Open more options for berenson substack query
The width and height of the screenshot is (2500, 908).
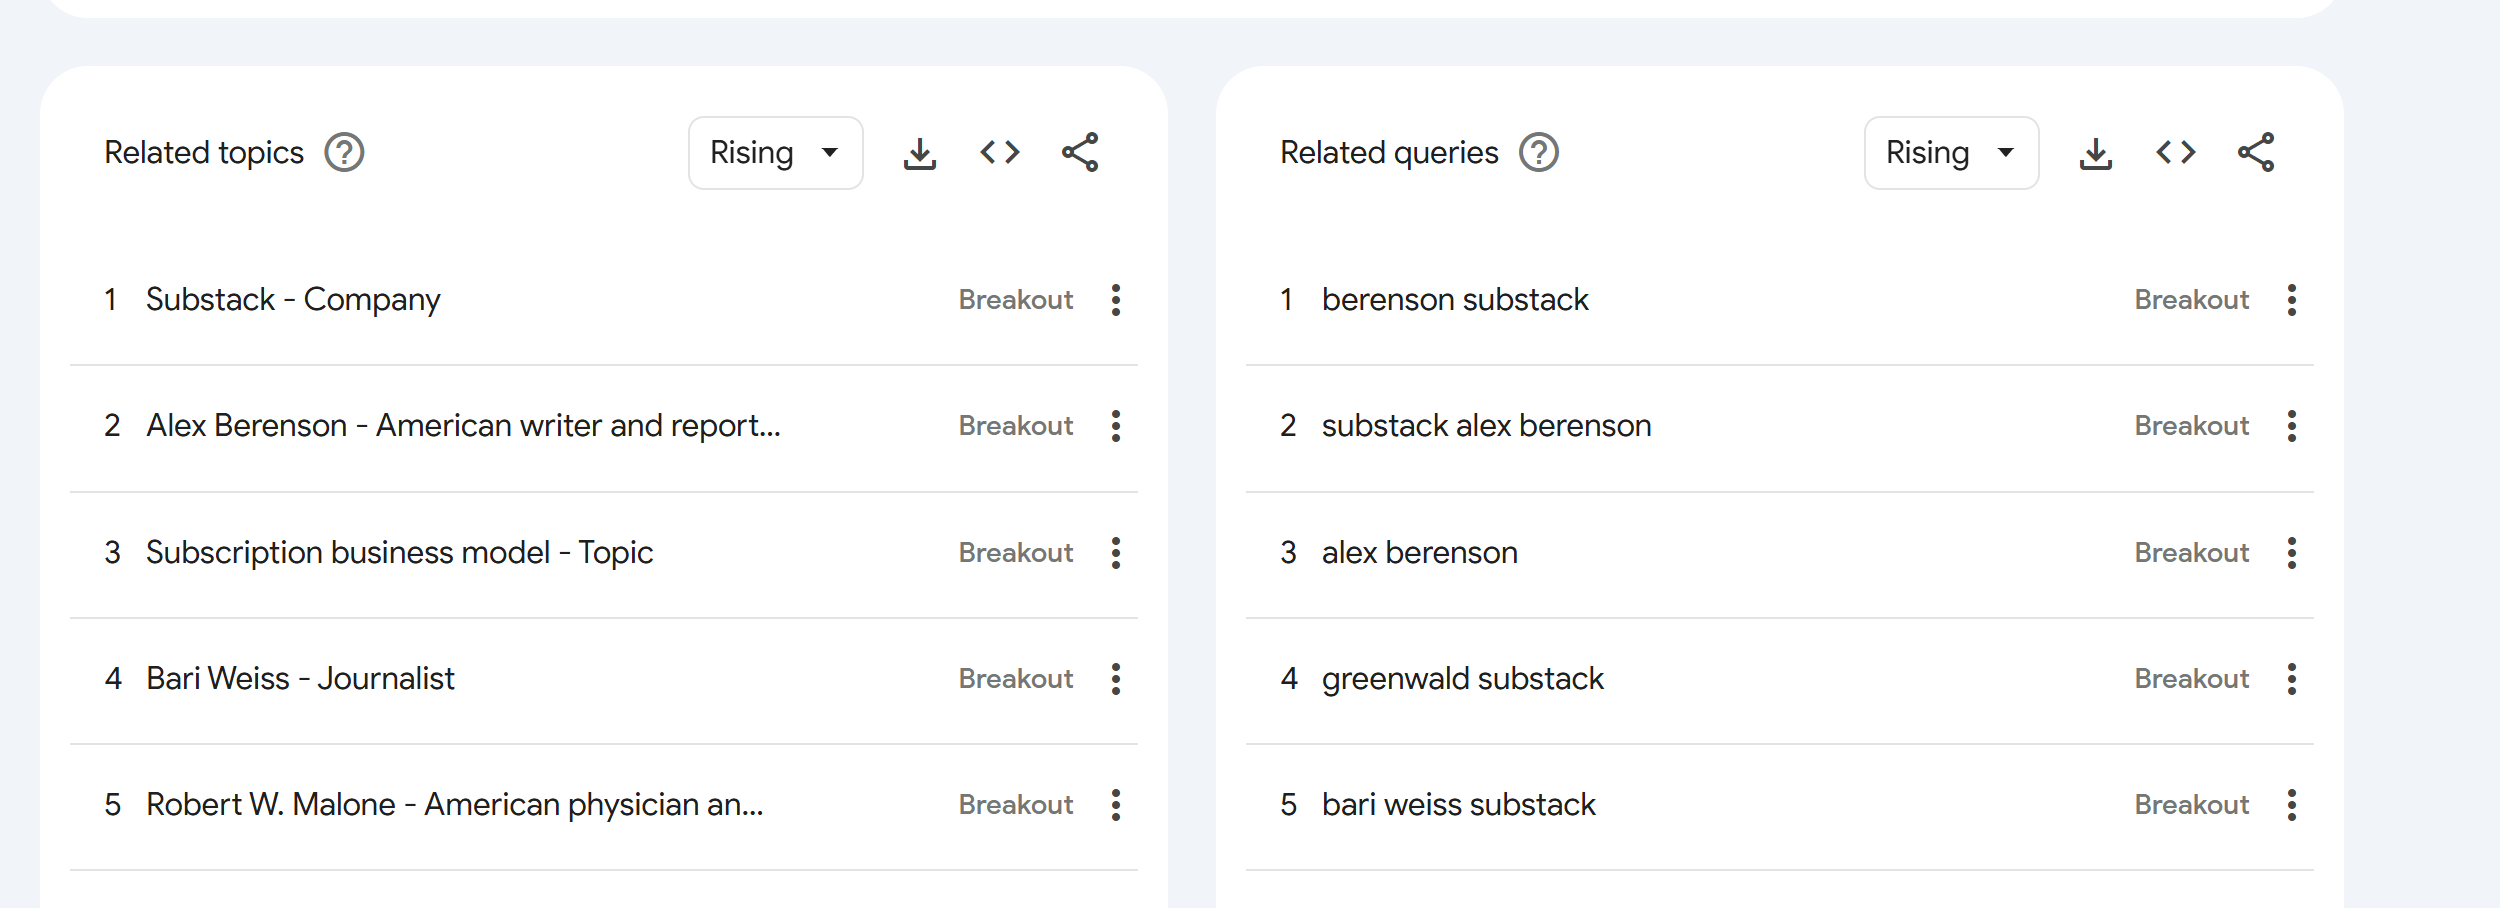tap(2292, 300)
